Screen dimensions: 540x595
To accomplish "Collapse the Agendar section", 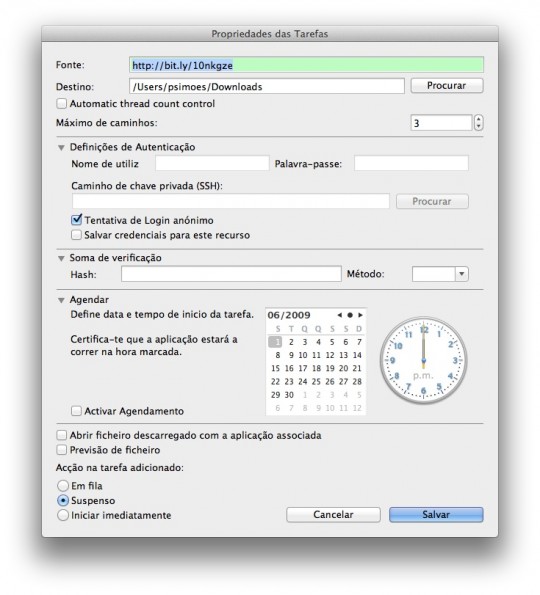I will (x=61, y=300).
